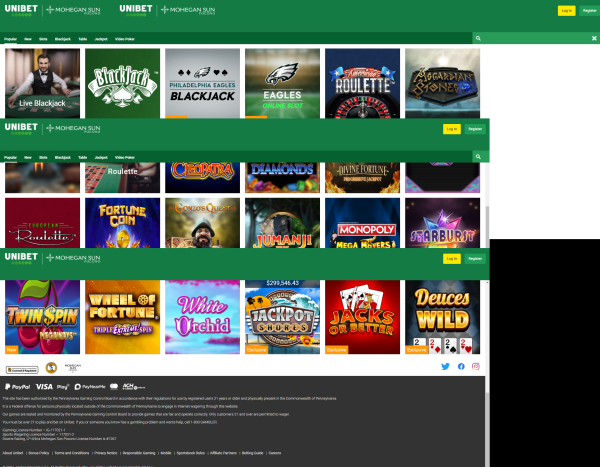
Task: Select the New tab in the topmost navigation
Action: pyautogui.click(x=28, y=39)
